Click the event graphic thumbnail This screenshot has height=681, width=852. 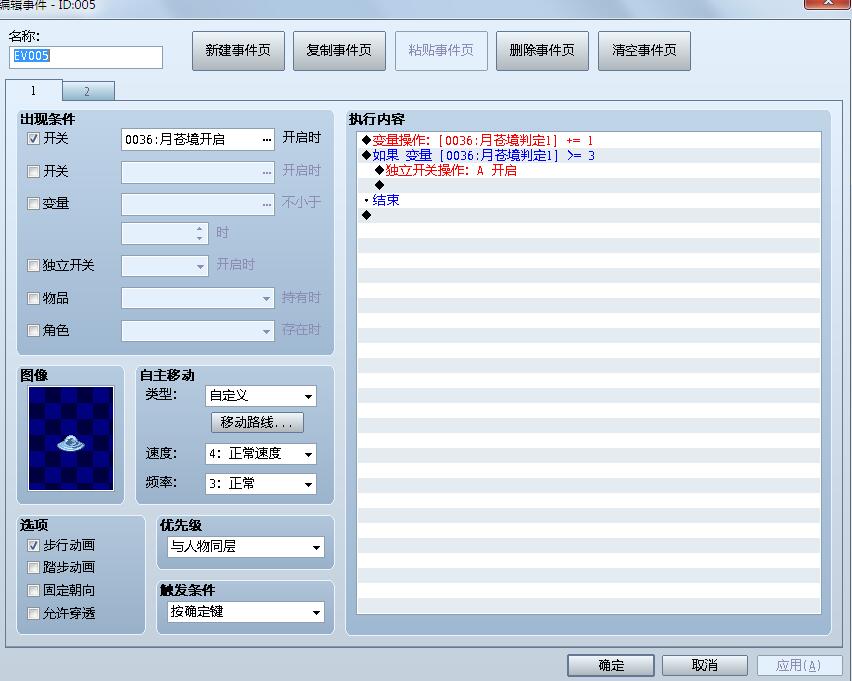71,438
